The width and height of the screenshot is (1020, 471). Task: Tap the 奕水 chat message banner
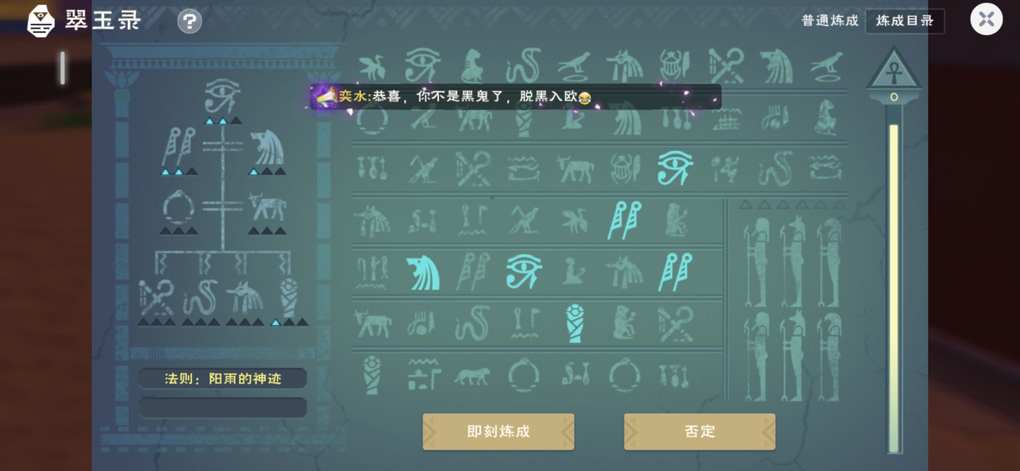(x=515, y=96)
